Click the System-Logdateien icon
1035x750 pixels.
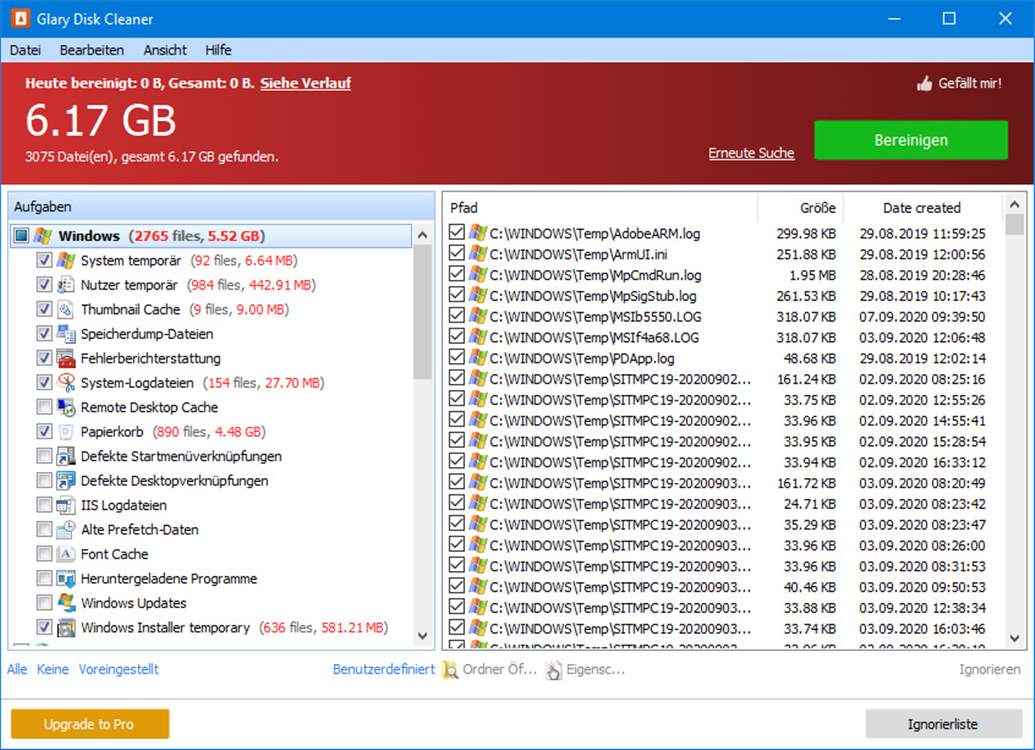[x=66, y=382]
